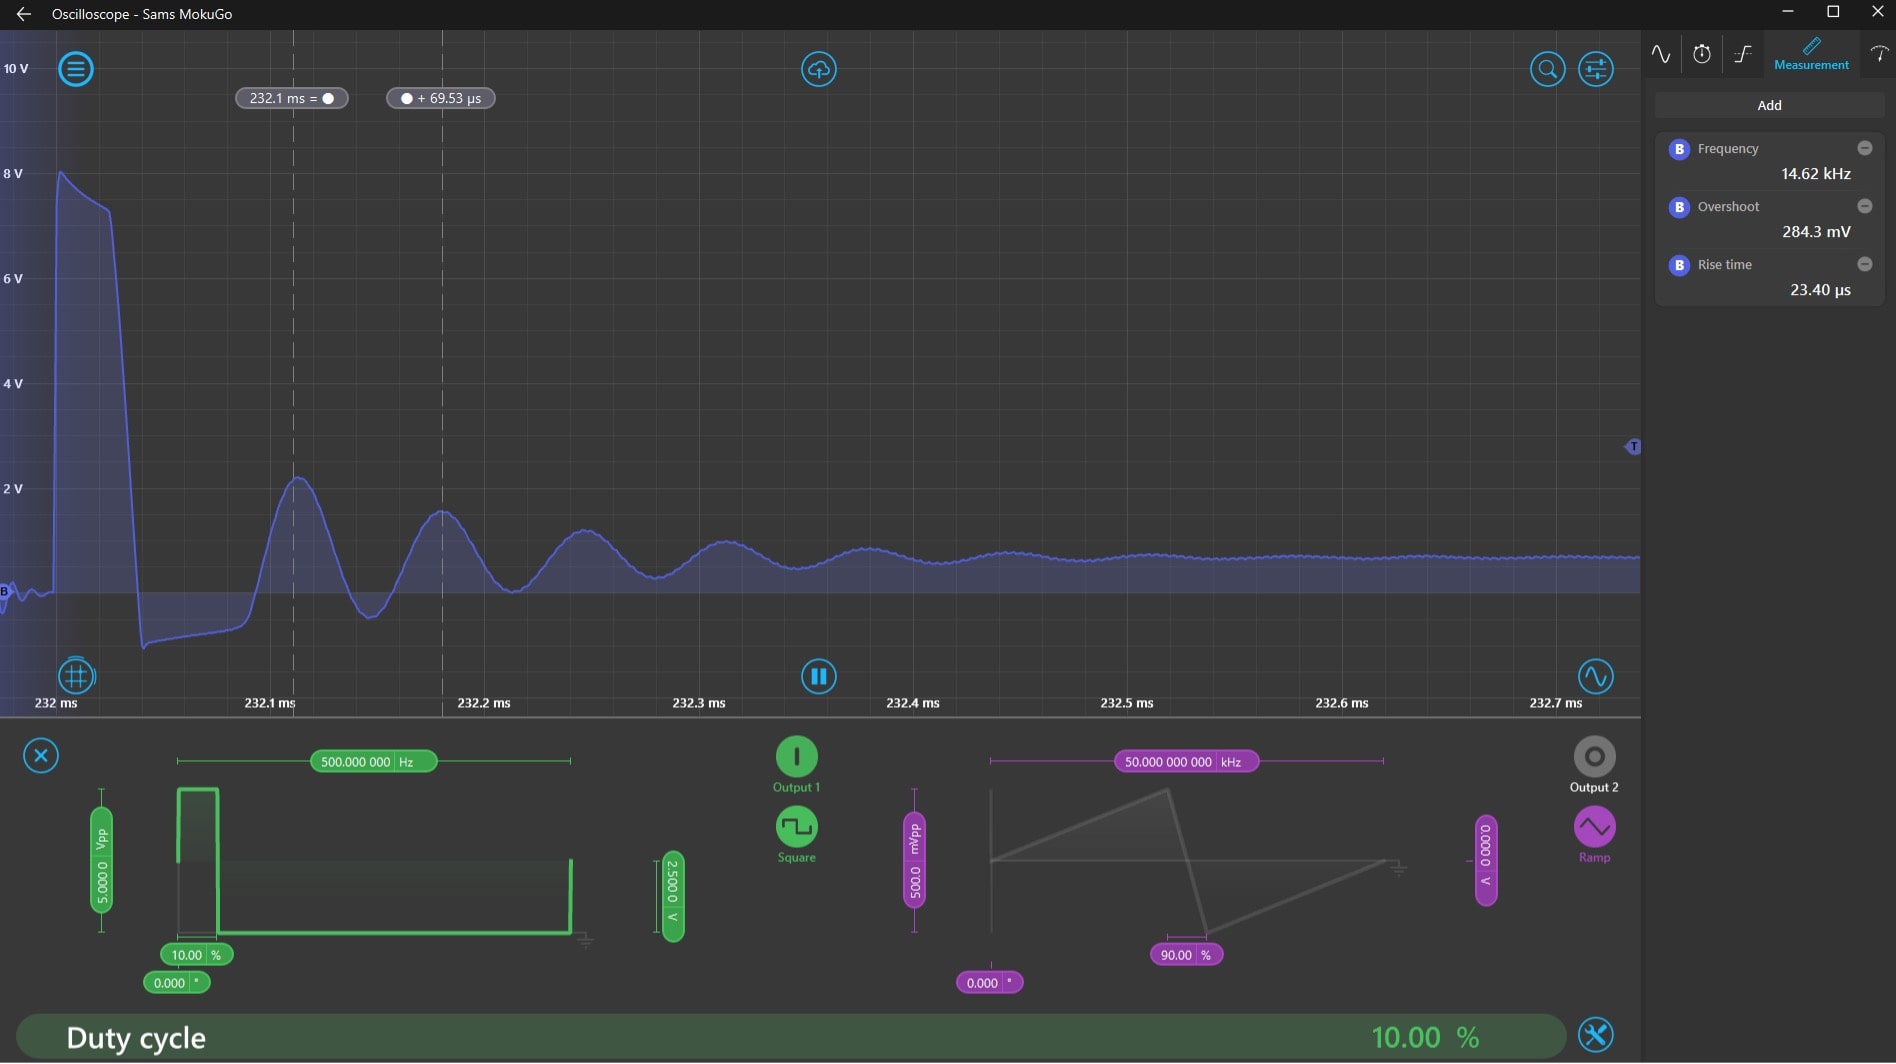Click the wrench tools icon
Screen dimensions: 1896x1064
[x=1595, y=1035]
